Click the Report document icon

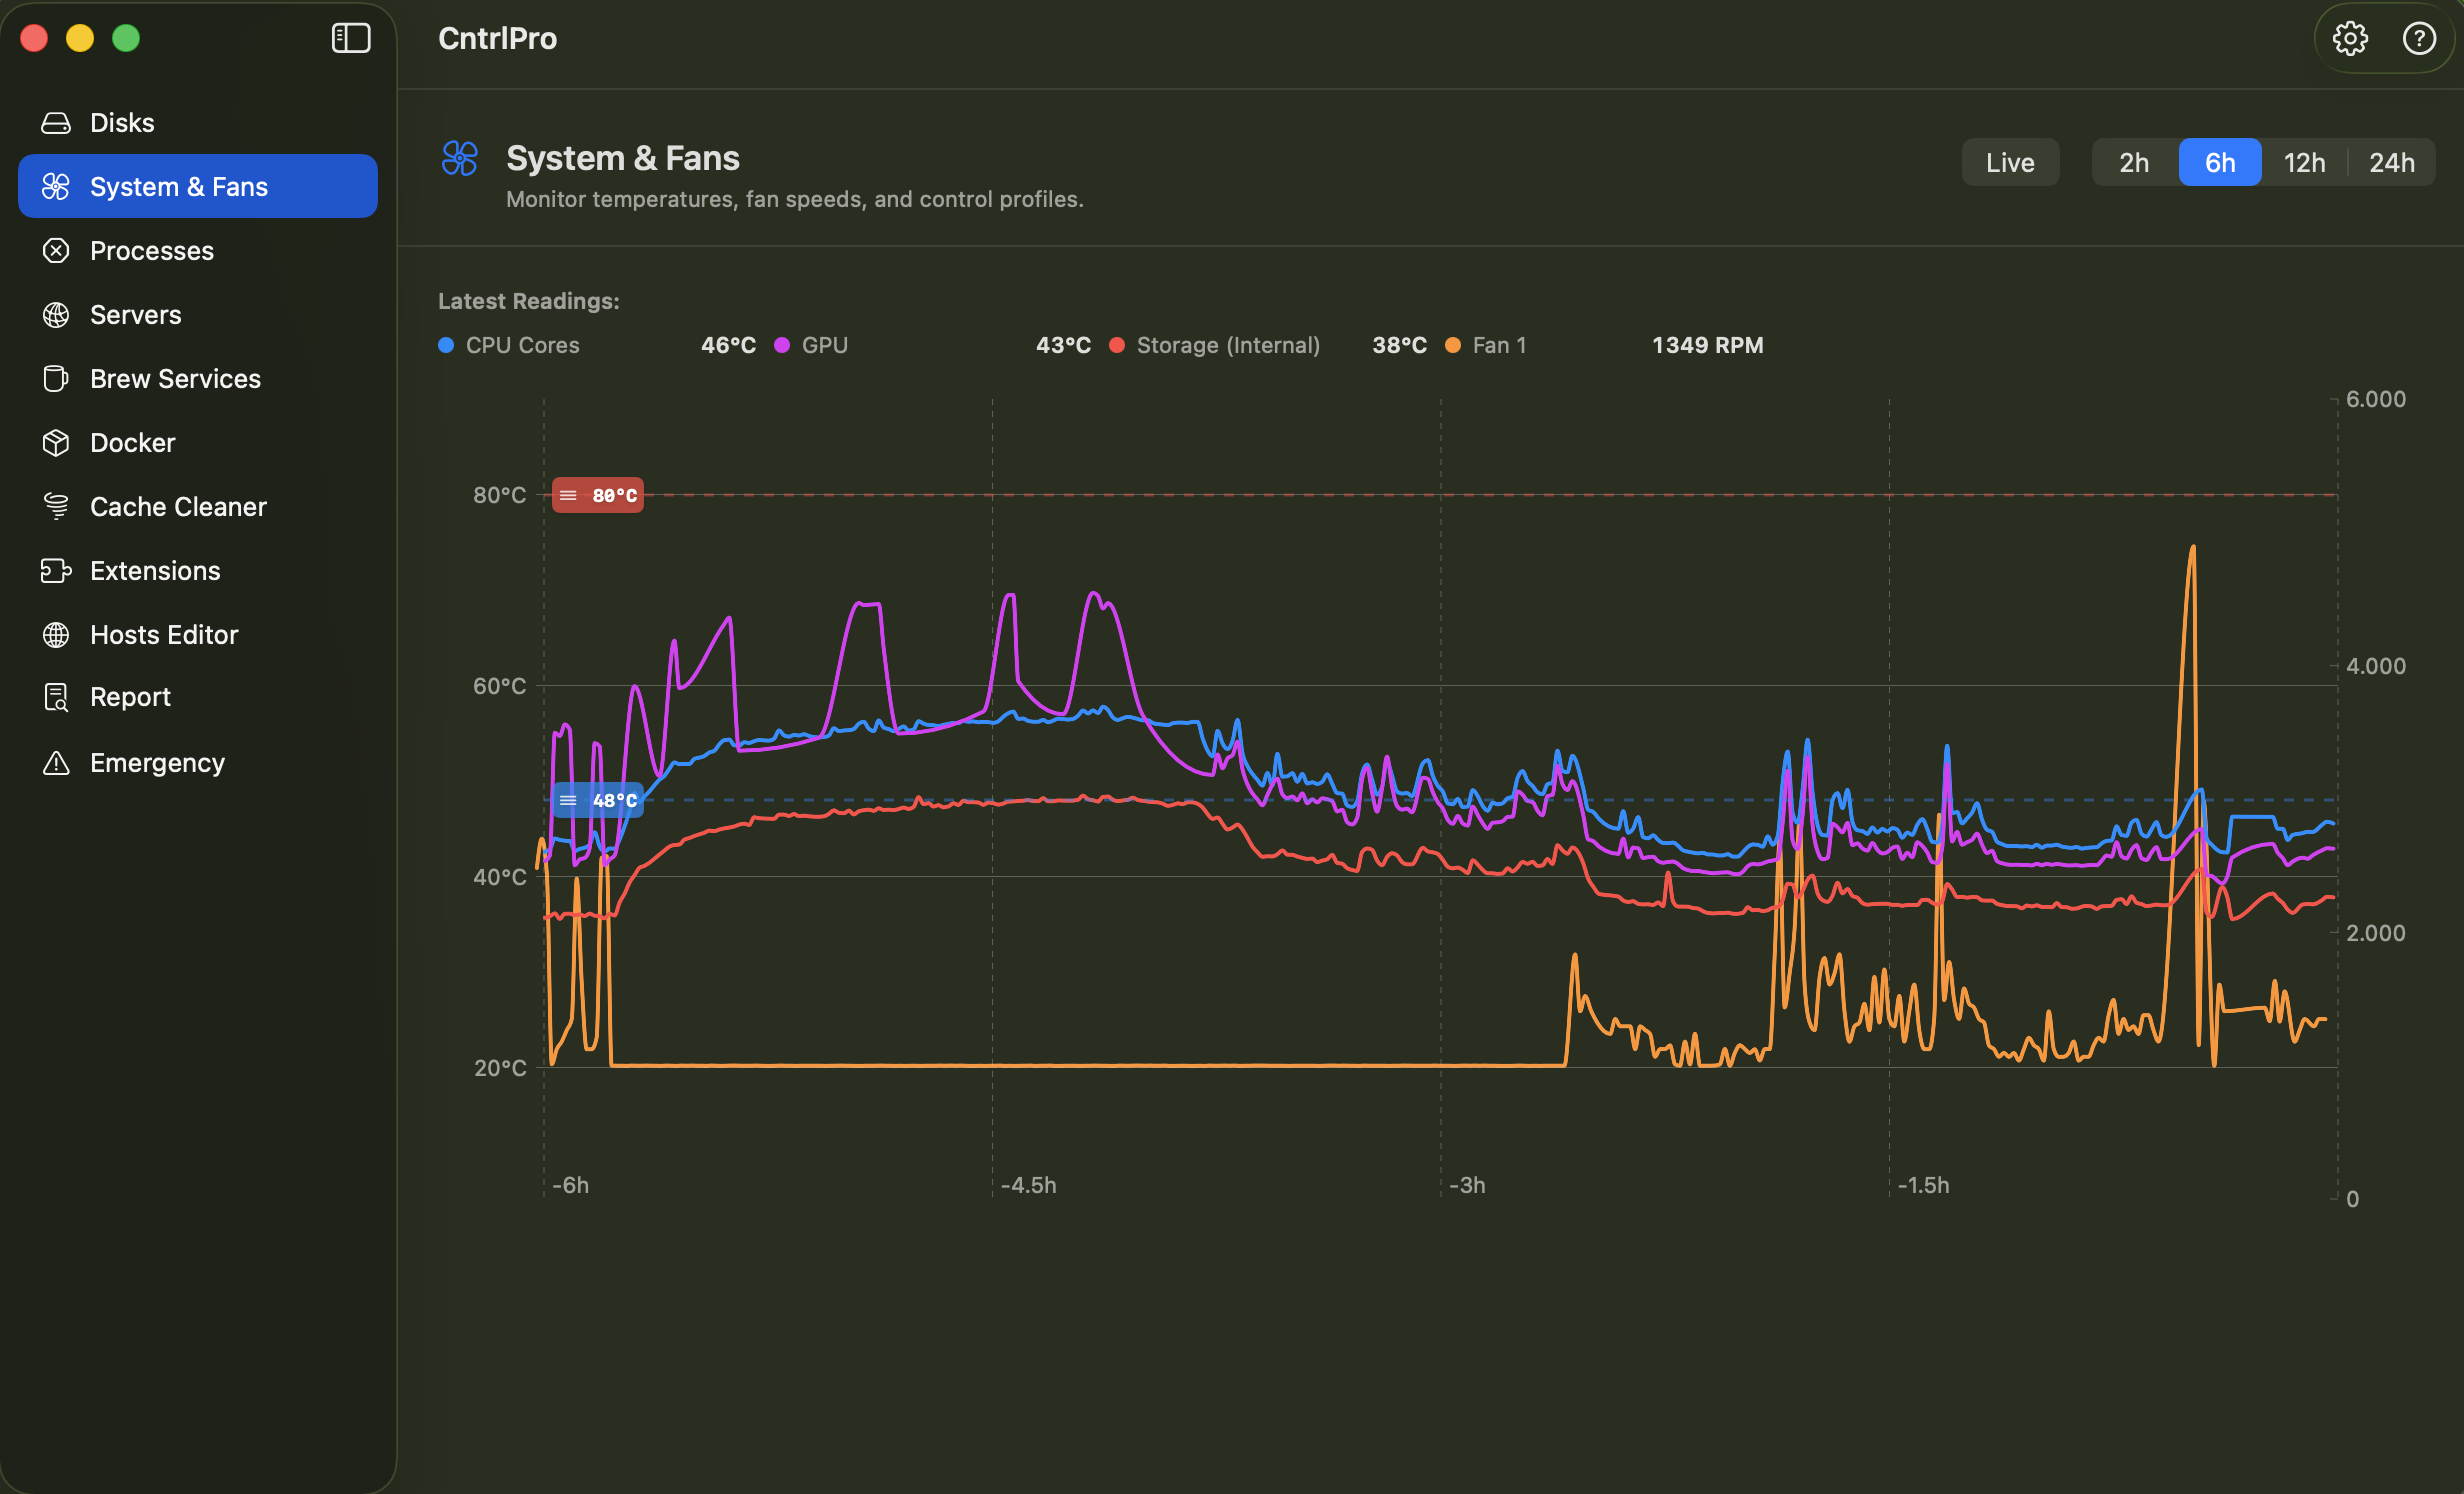(x=56, y=697)
